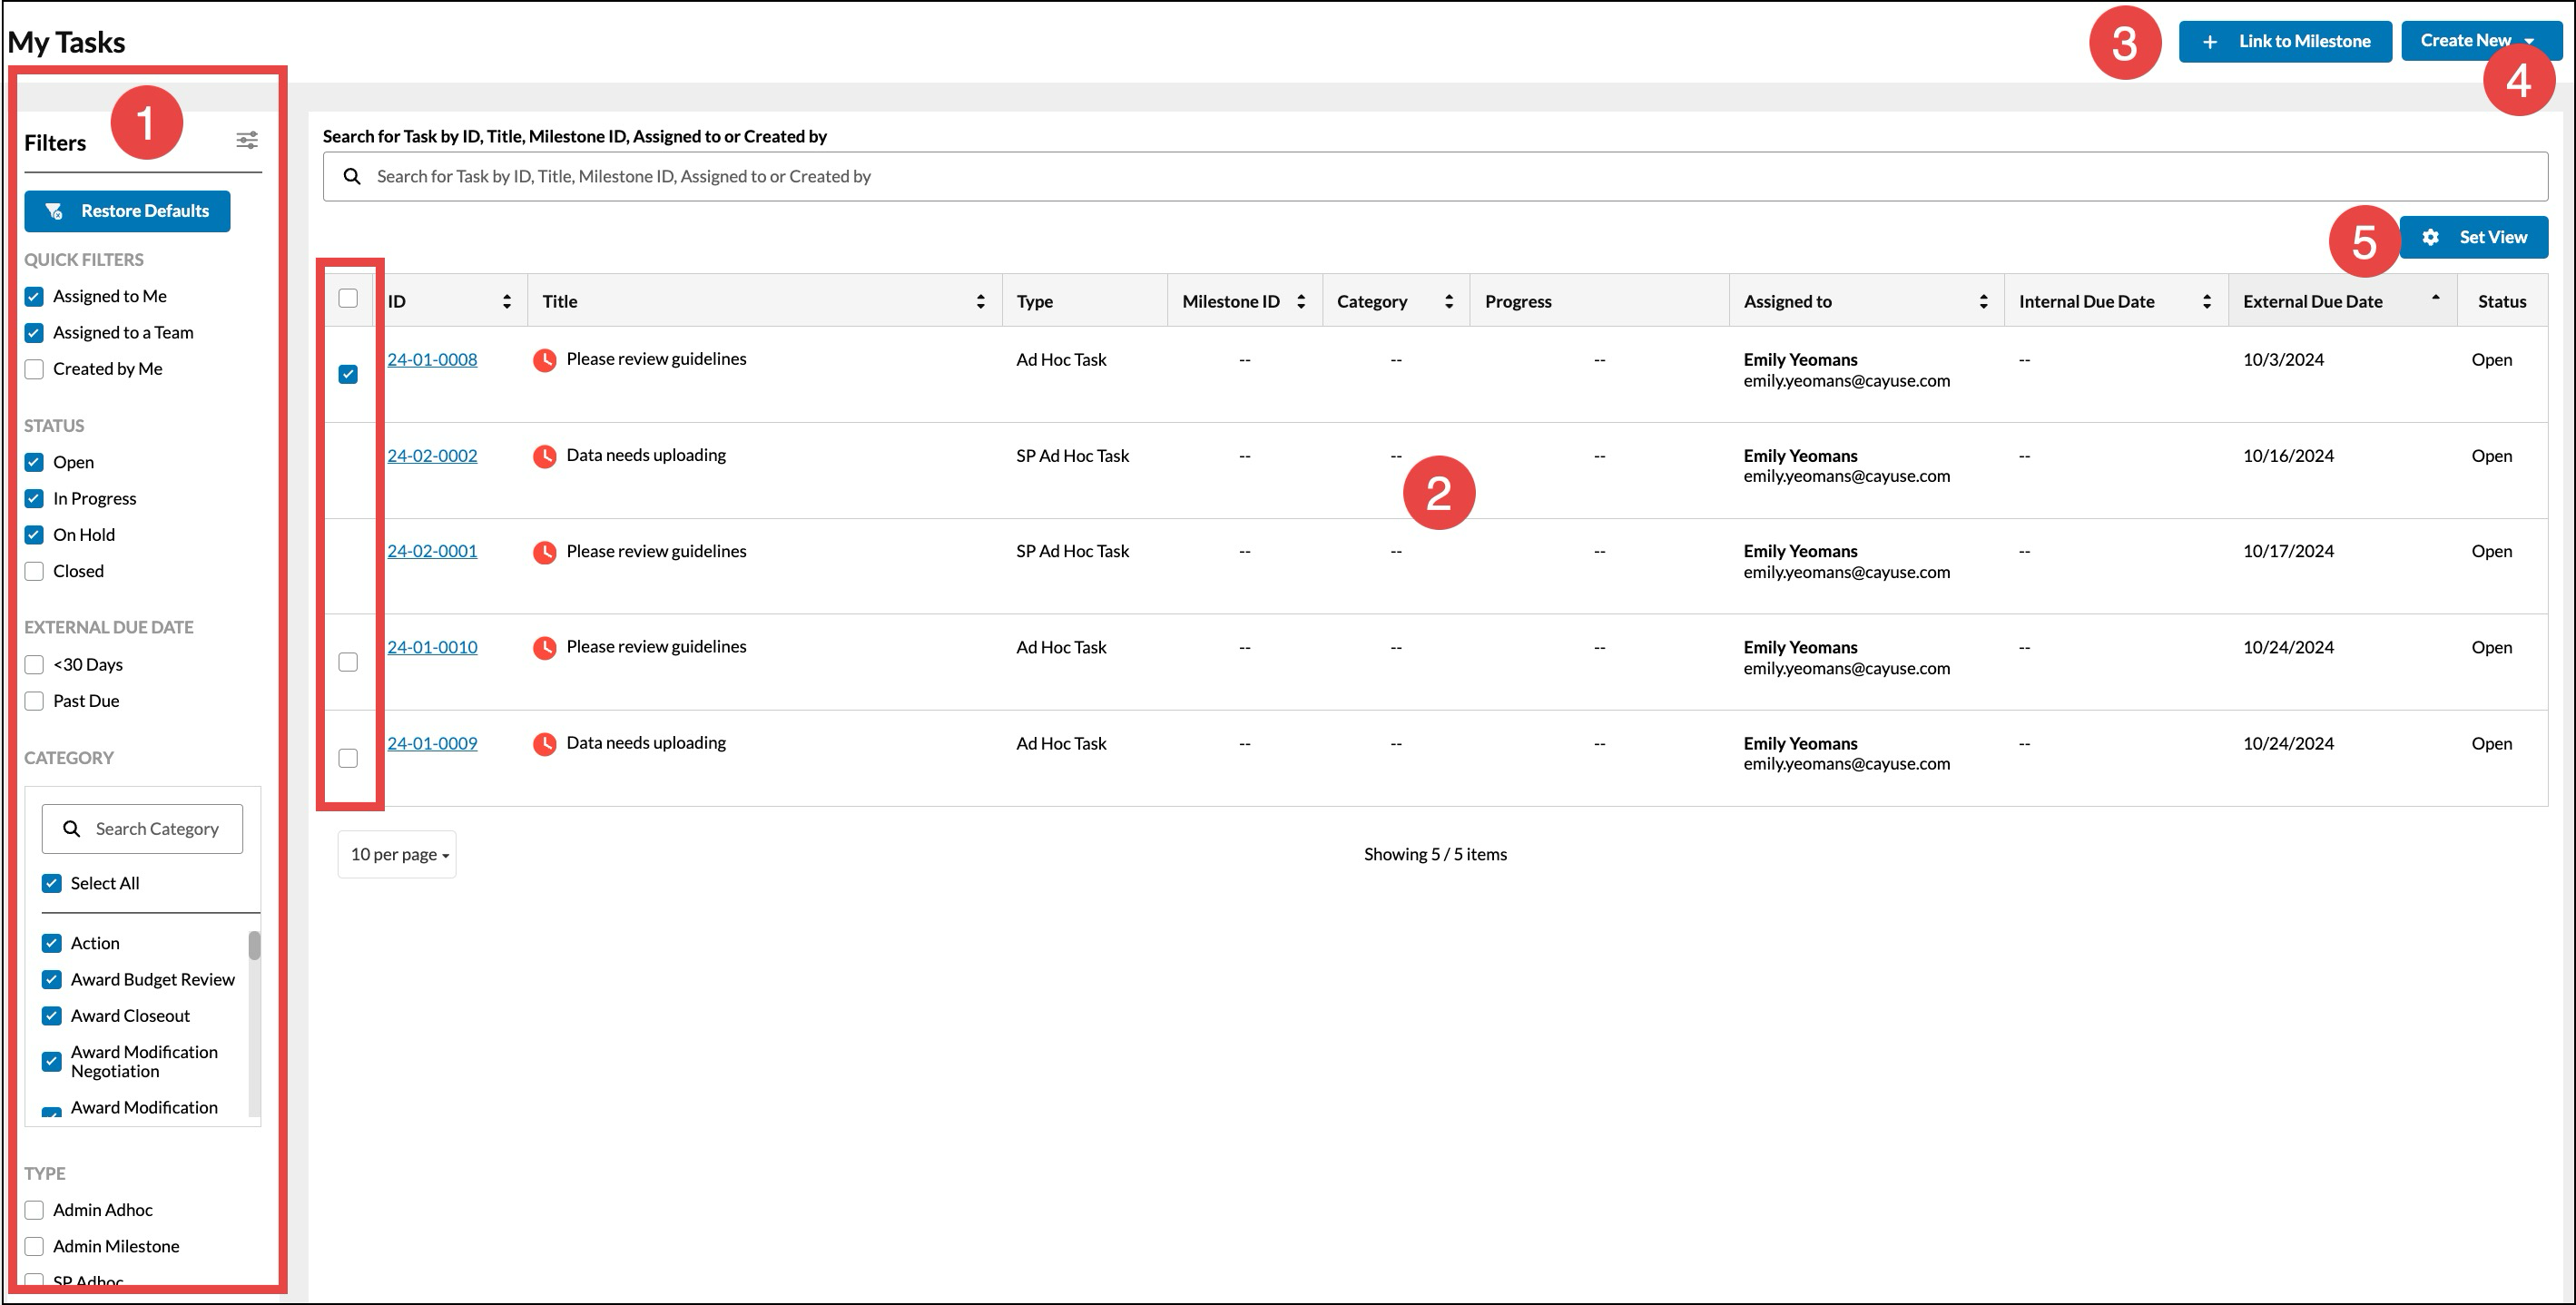Enable Created by Me filter
The image size is (2576, 1305).
(x=34, y=369)
